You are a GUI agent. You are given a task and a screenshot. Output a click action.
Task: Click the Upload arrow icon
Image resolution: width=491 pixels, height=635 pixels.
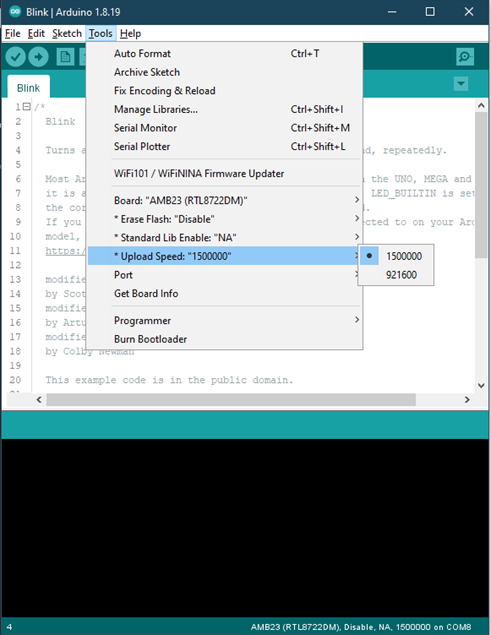pos(38,57)
